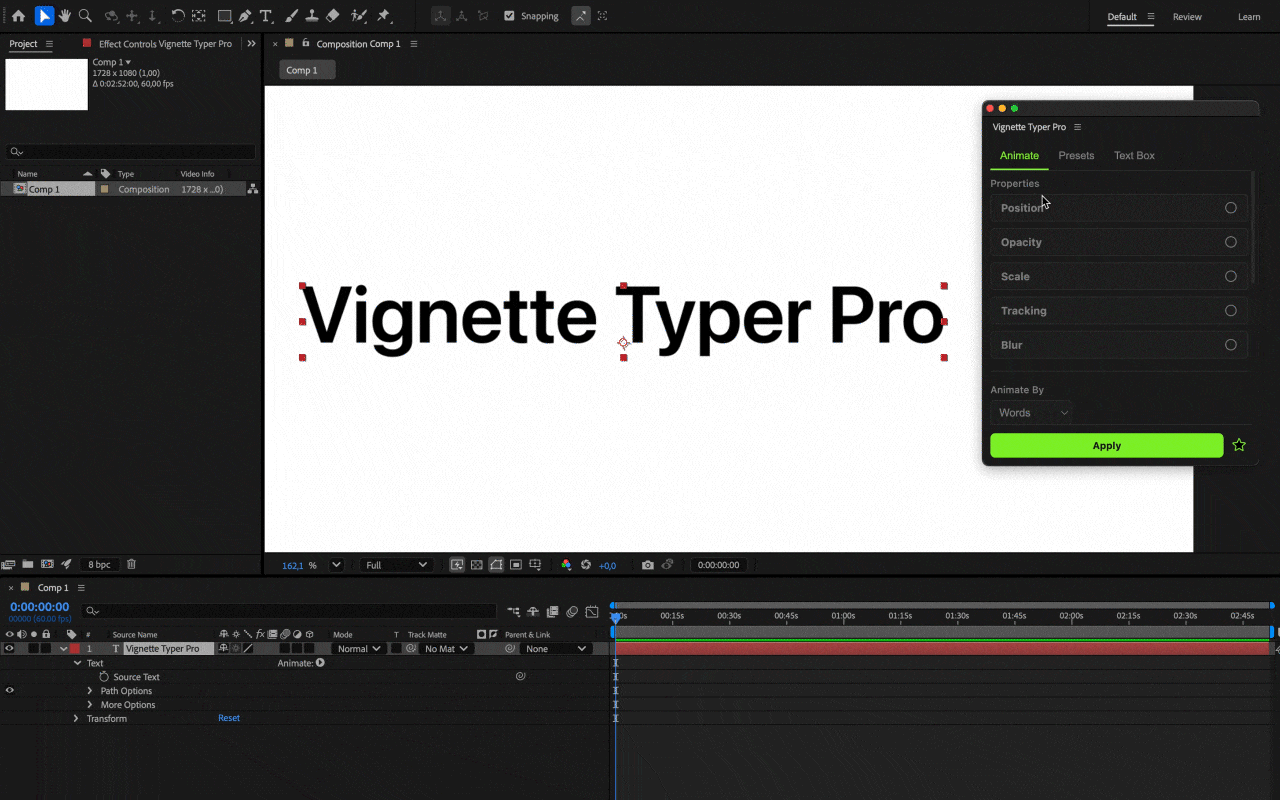1280x800 pixels.
Task: Select the Horizontal Type tool
Action: coord(265,16)
